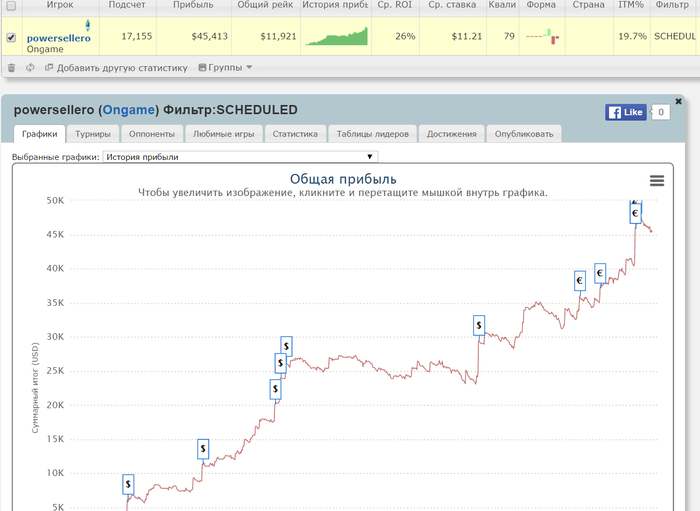Select the Статистика tab
The height and width of the screenshot is (511, 700).
point(295,134)
